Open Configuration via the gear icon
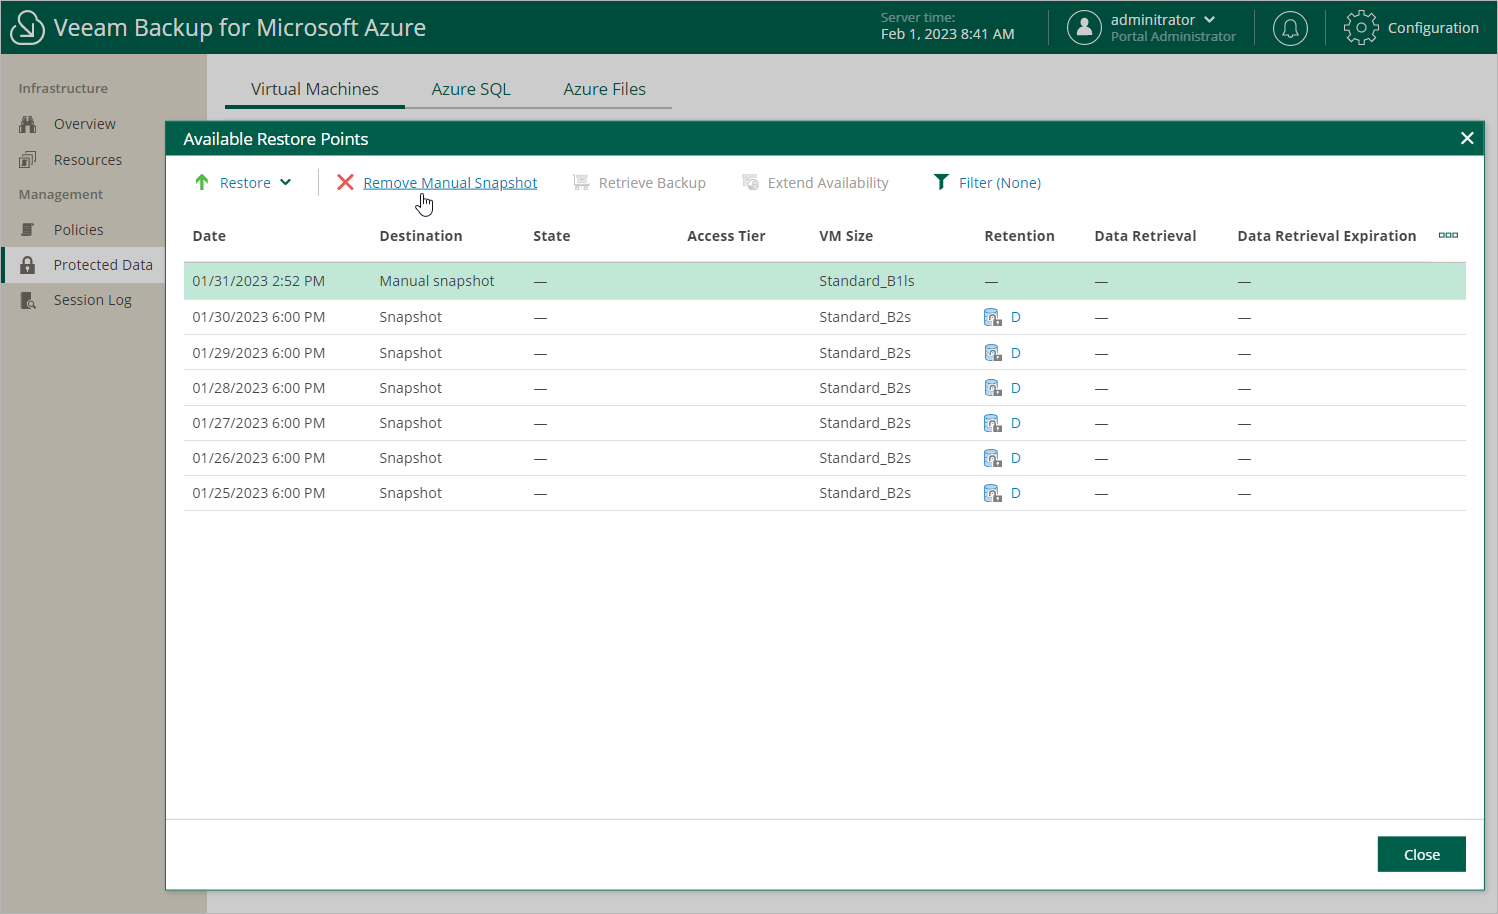 pos(1361,28)
